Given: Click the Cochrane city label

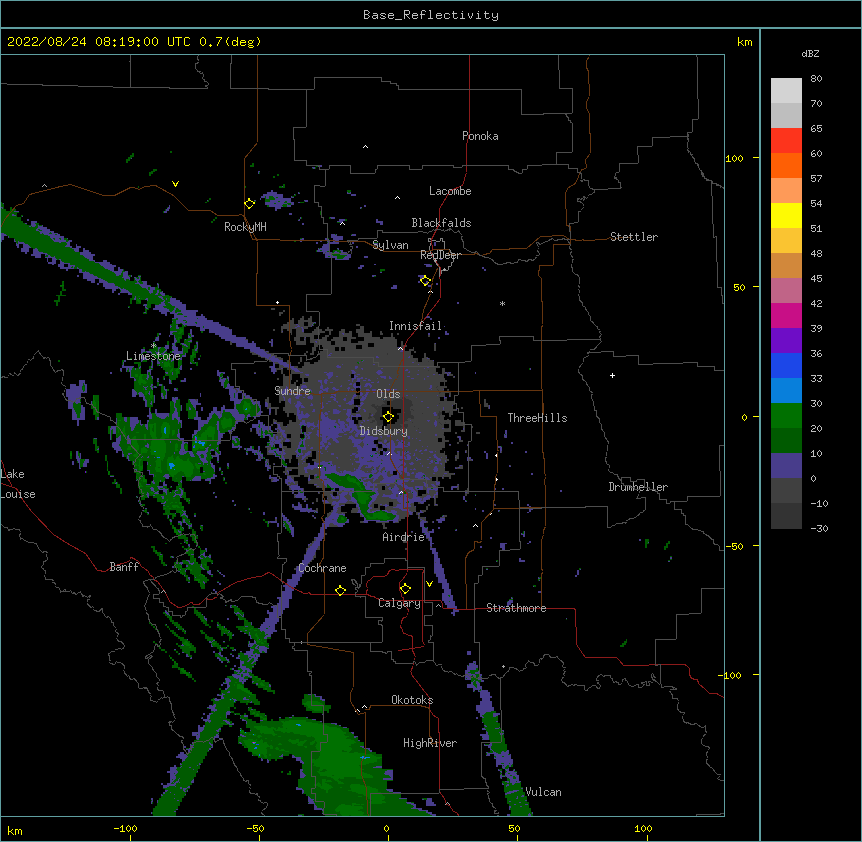Looking at the screenshot, I should [x=322, y=568].
